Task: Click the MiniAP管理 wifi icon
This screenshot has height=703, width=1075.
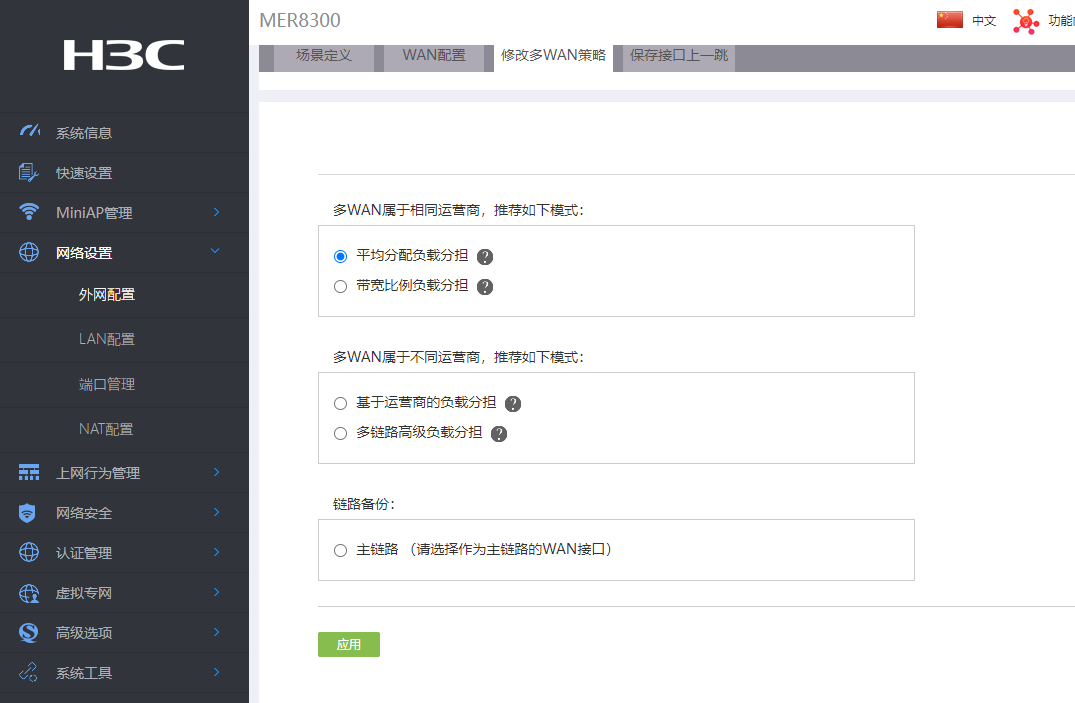Action: [29, 211]
